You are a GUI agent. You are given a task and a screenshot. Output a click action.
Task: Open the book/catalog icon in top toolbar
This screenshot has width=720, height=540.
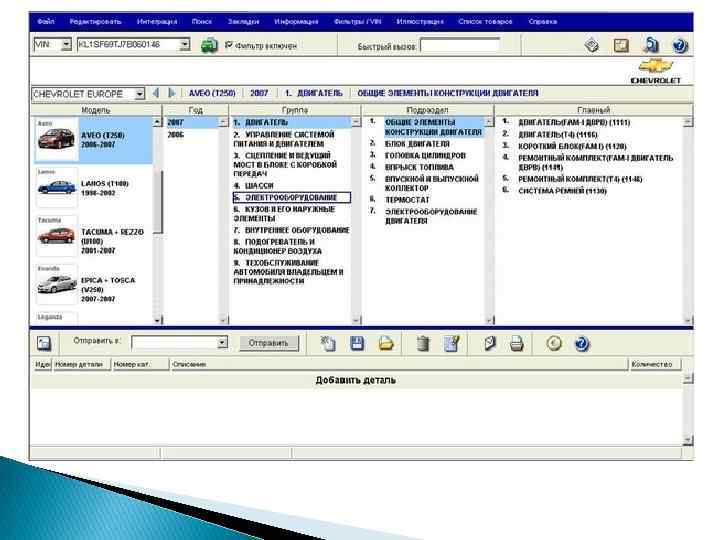(x=592, y=45)
